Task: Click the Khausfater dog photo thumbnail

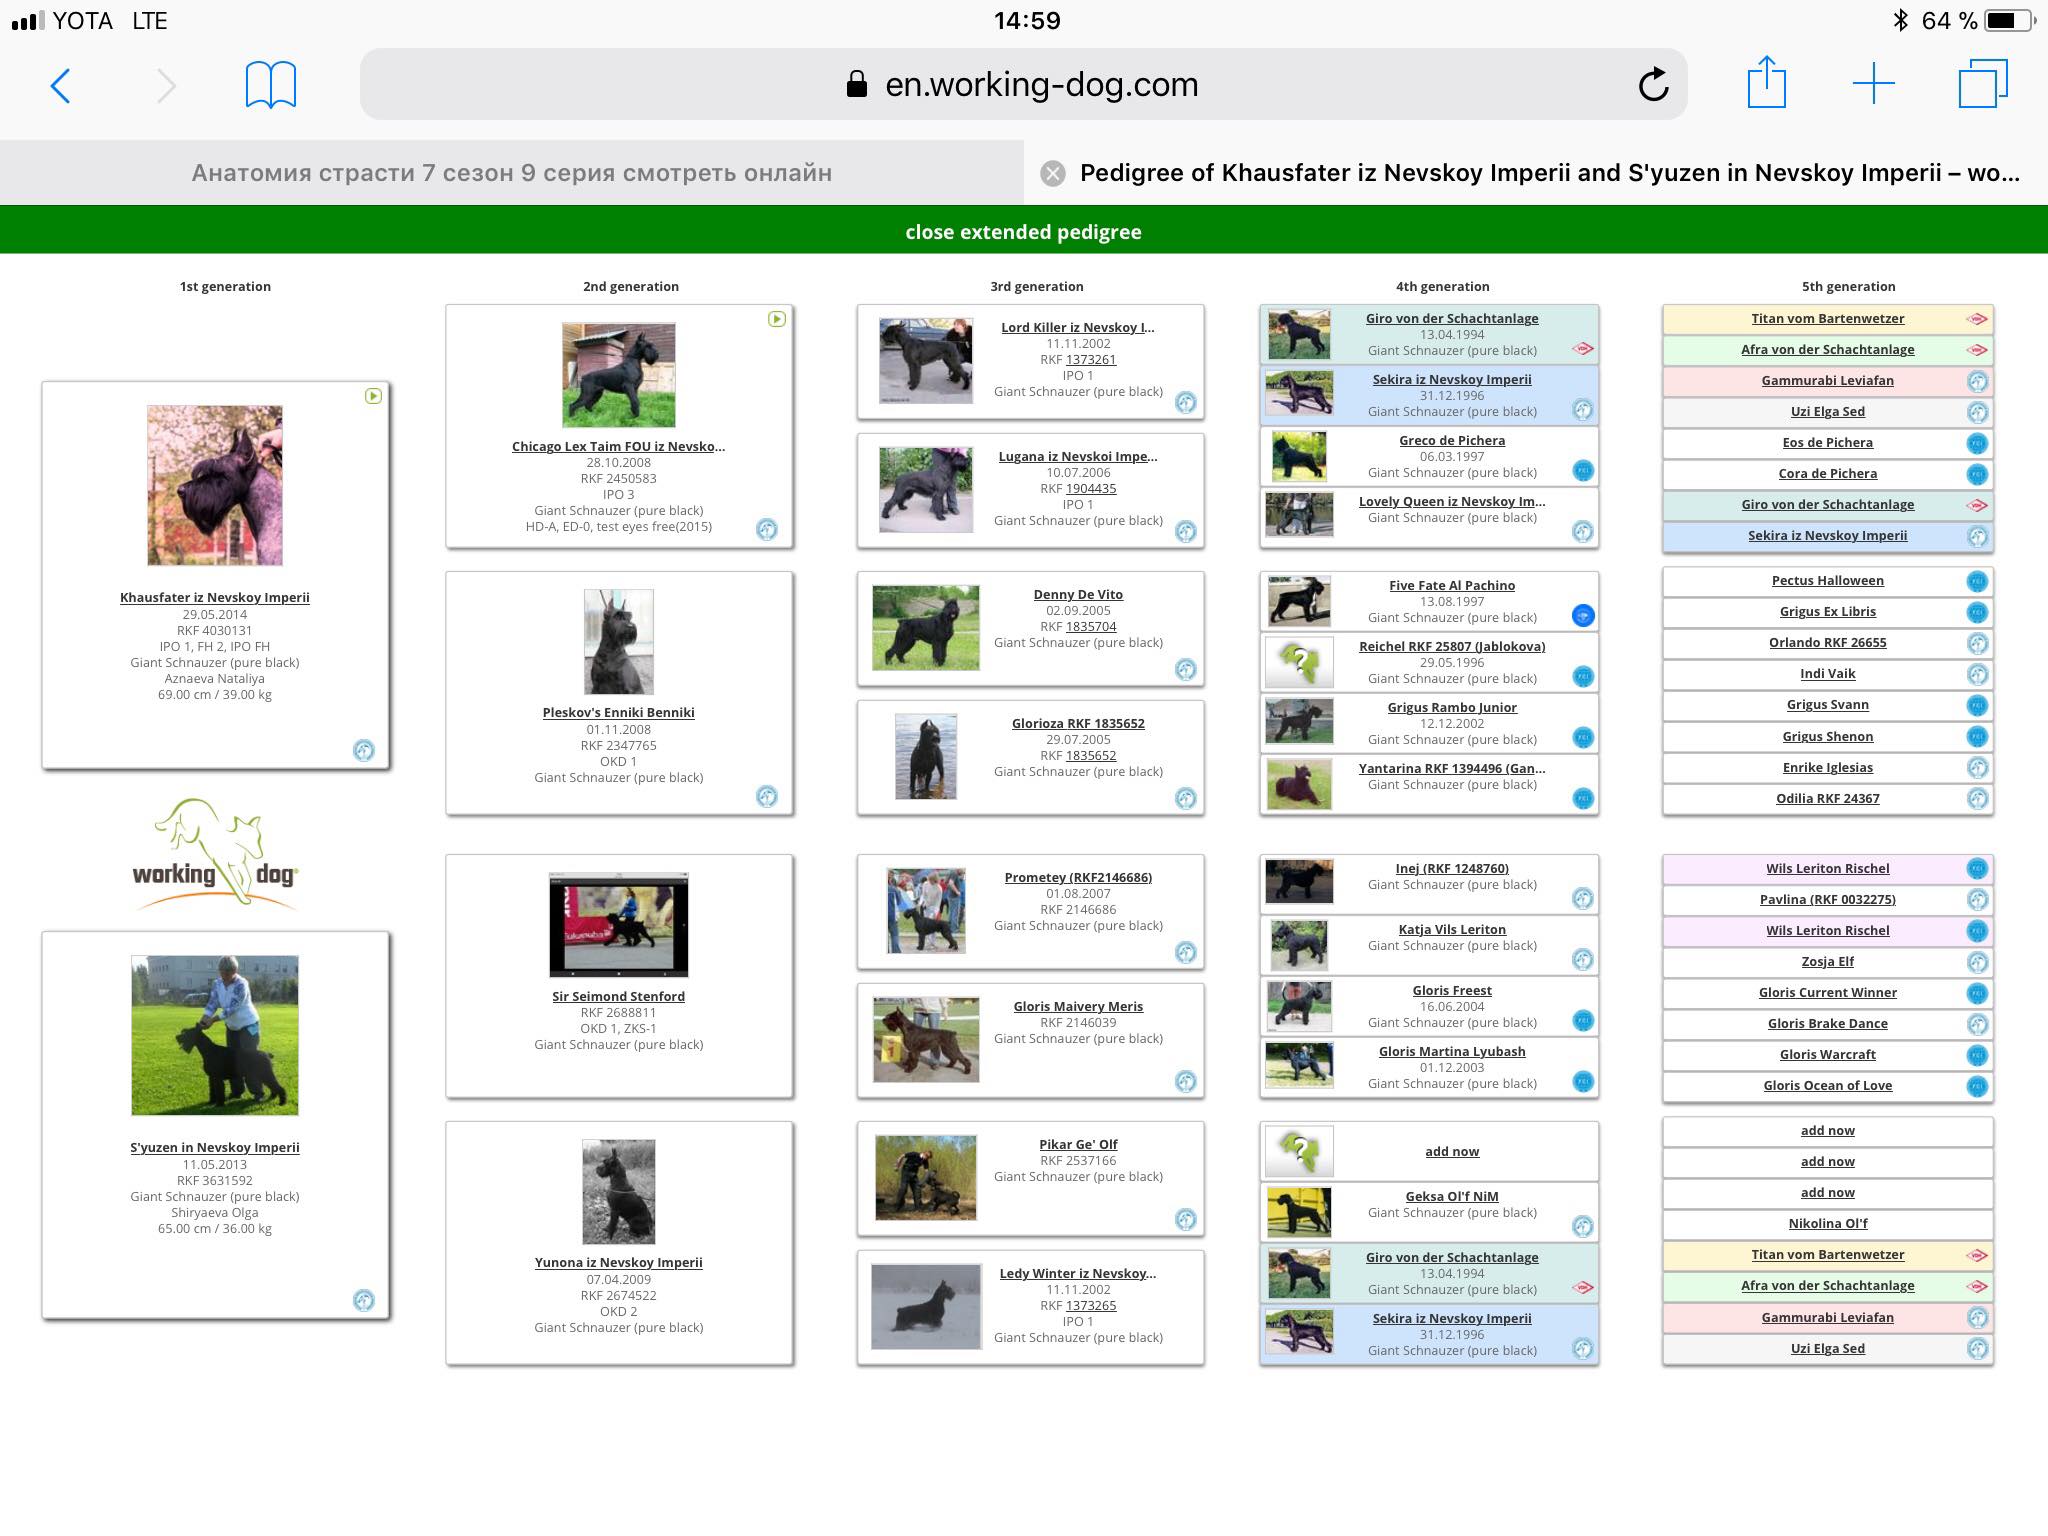Action: click(x=215, y=485)
